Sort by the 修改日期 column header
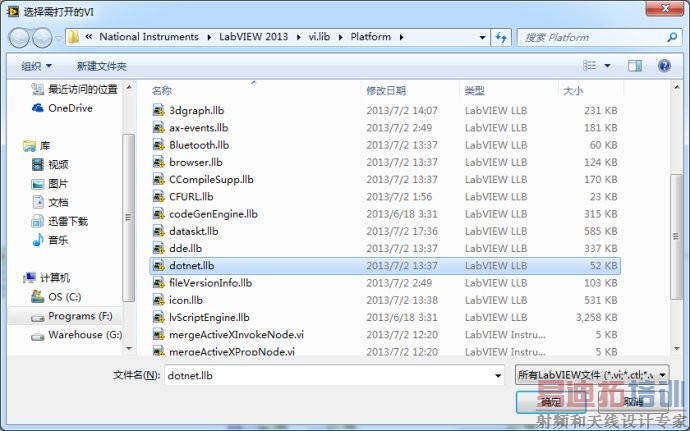This screenshot has height=431, width=690. pyautogui.click(x=386, y=91)
